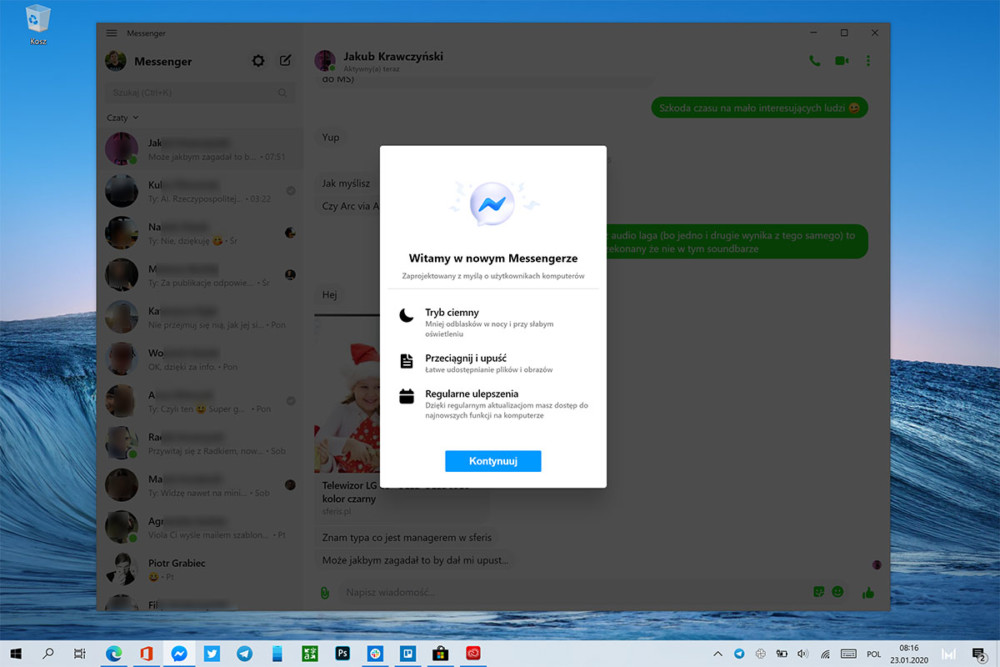Click the Jakub Krawczyński name in header

(393, 56)
